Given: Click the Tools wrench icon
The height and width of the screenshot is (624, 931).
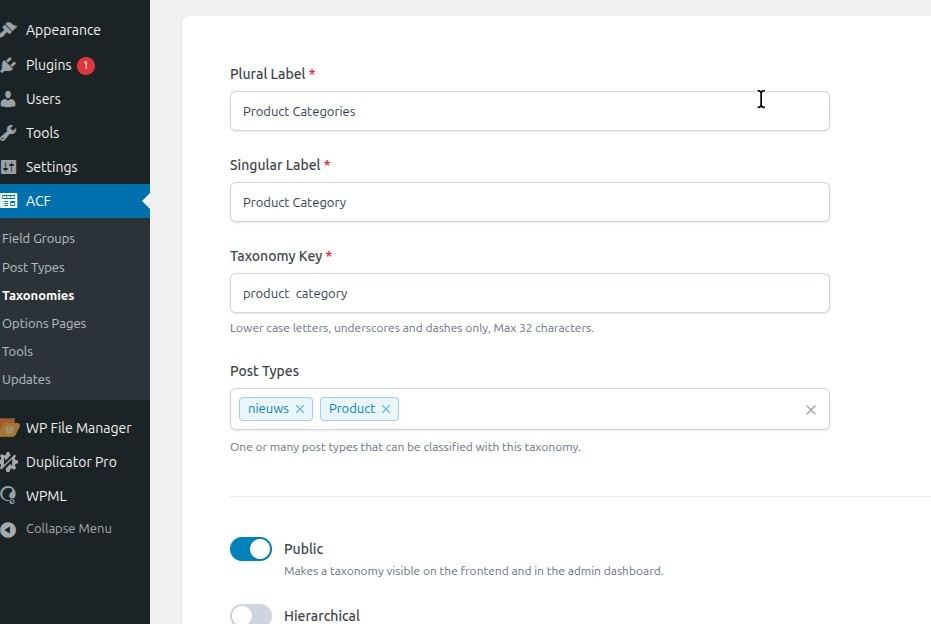Looking at the screenshot, I should point(9,133).
